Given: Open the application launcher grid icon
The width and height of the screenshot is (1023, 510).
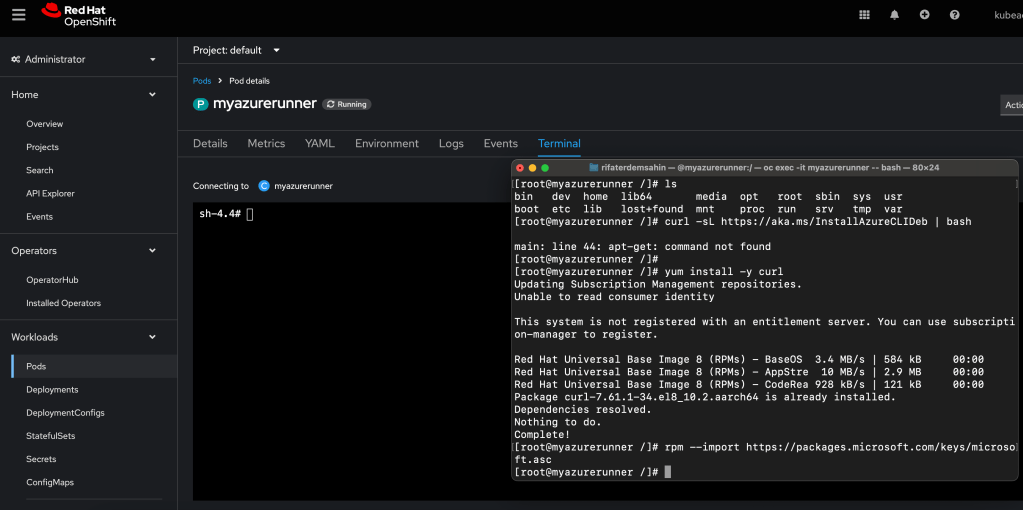Looking at the screenshot, I should coord(864,15).
